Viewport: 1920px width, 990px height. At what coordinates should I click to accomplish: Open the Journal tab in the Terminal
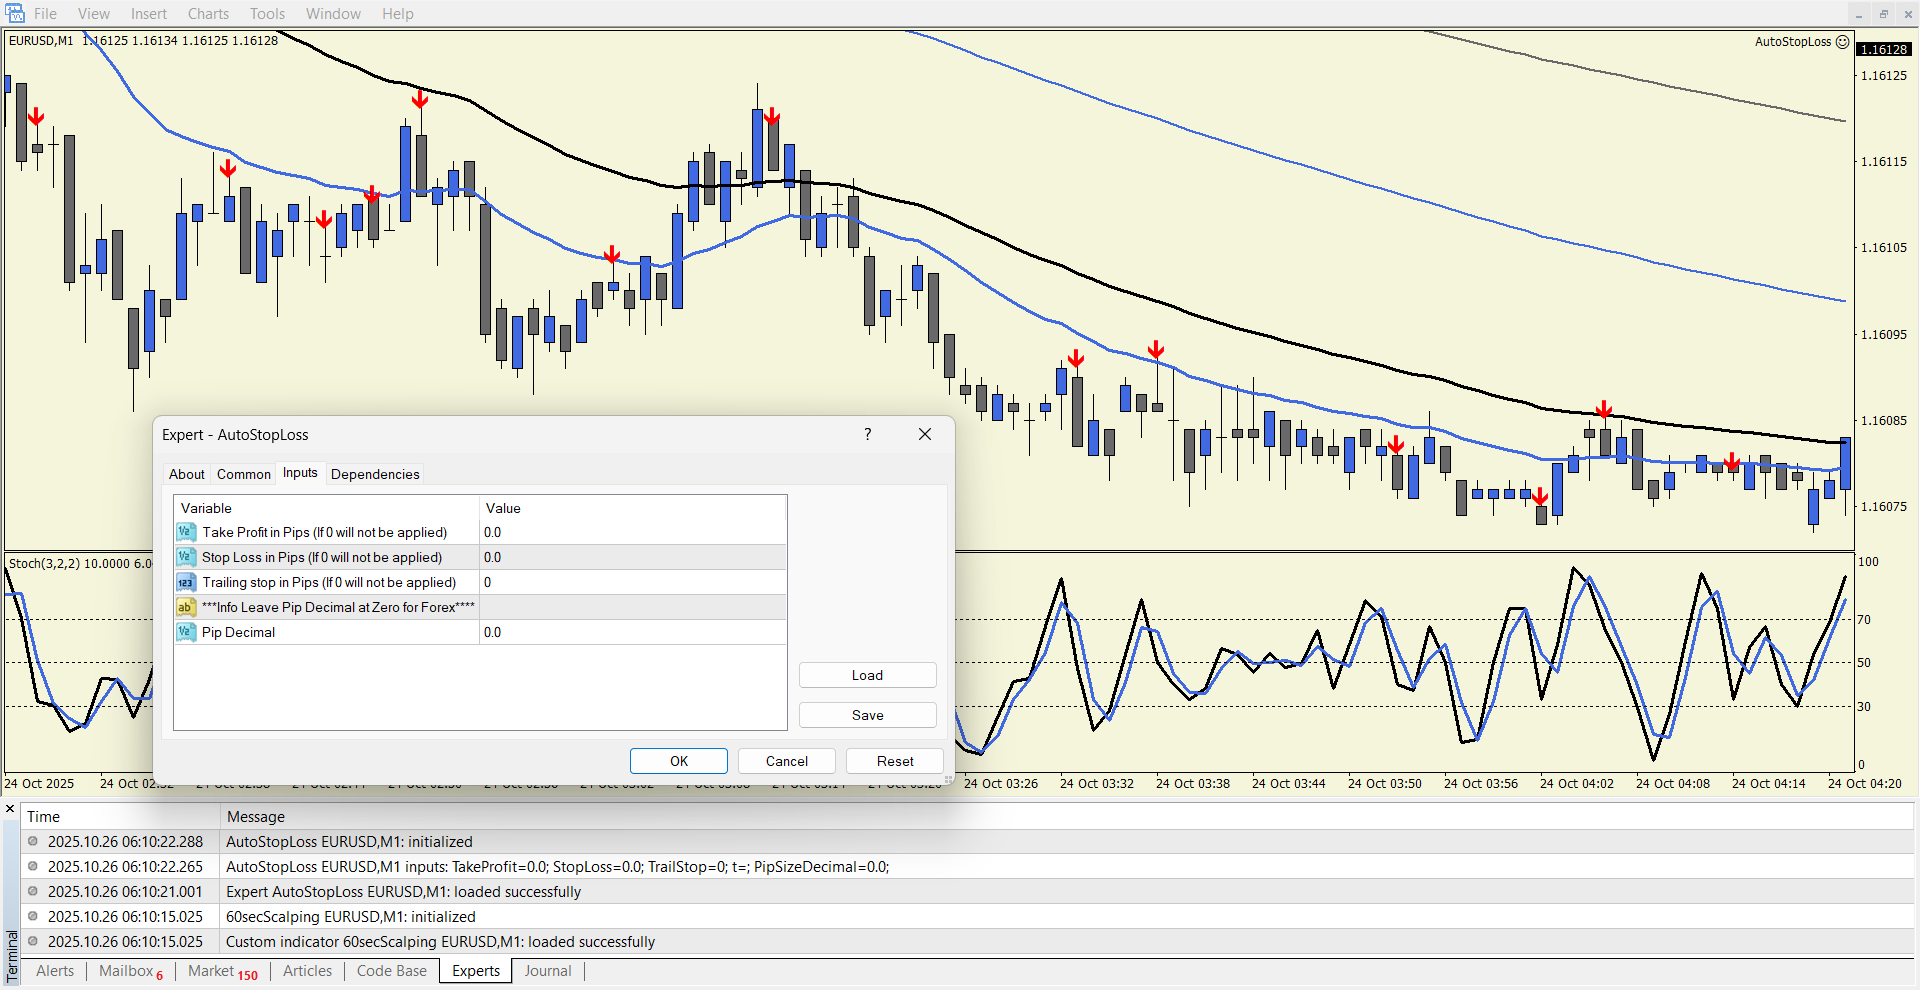coord(548,971)
